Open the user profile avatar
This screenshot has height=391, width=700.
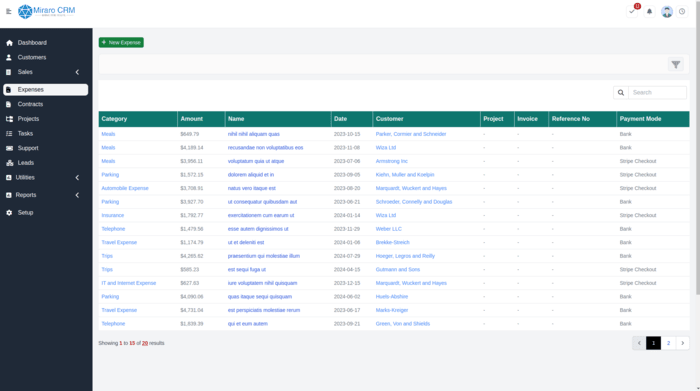pos(667,12)
